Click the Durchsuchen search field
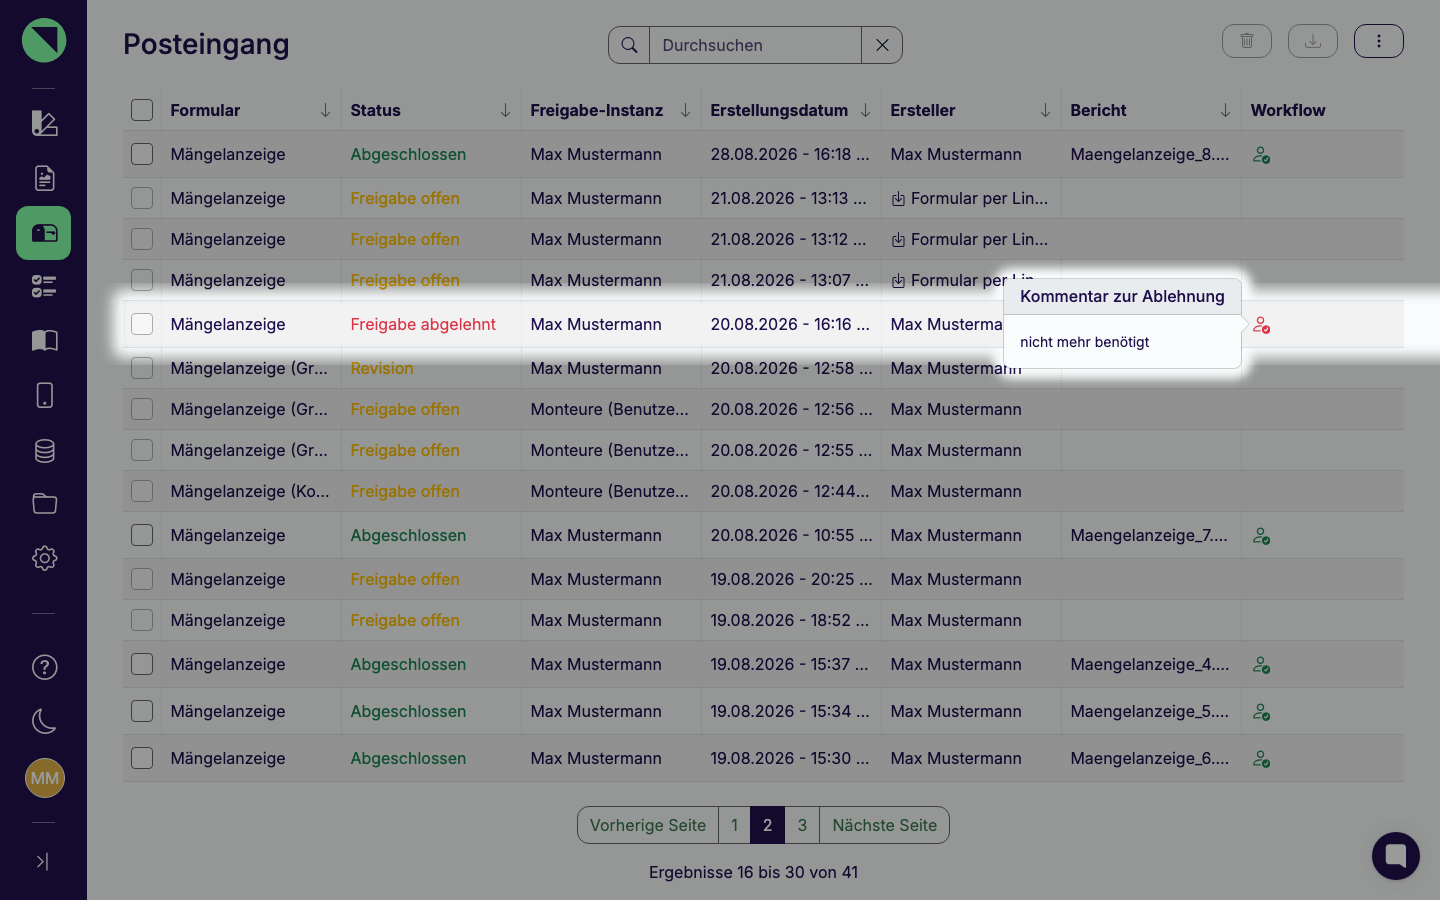The image size is (1440, 900). click(755, 45)
